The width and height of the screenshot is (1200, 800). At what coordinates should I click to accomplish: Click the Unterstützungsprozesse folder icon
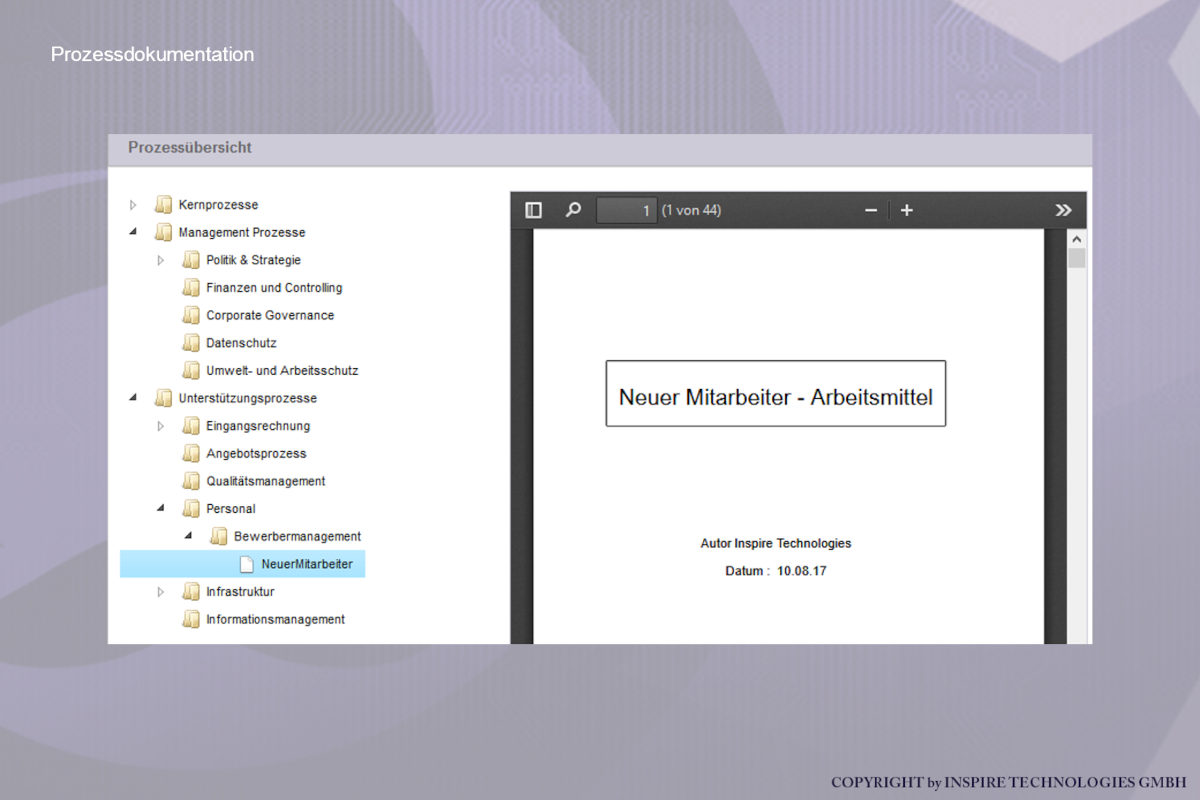(163, 398)
